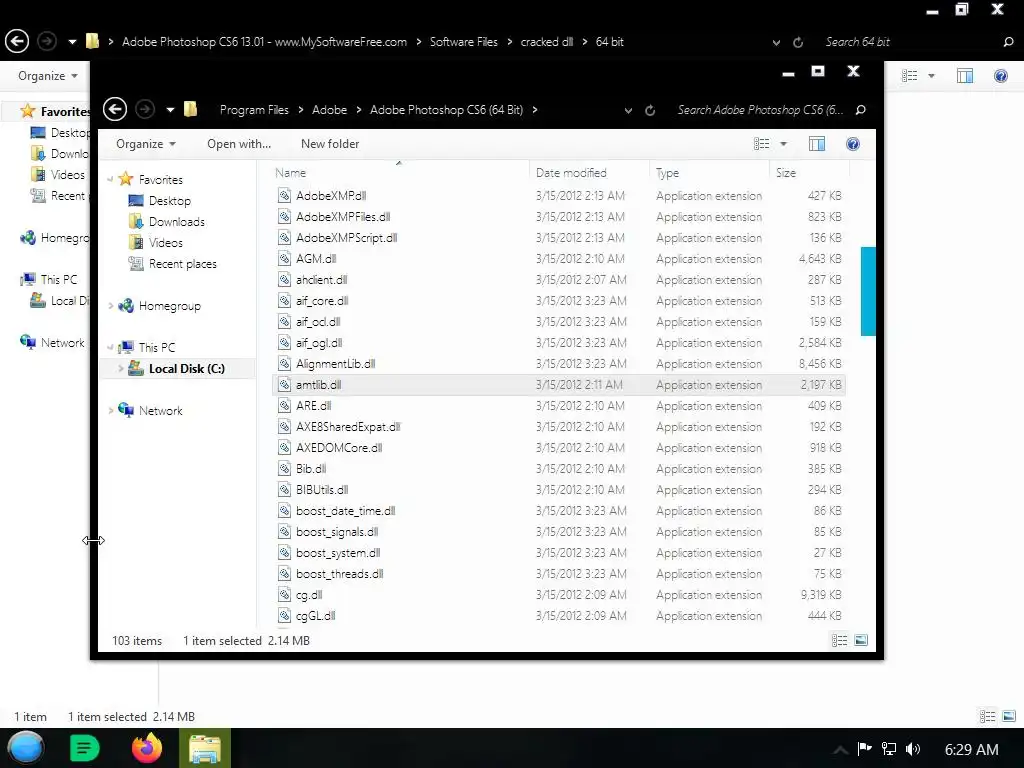Open recent locations dropdown in front window

[170, 110]
